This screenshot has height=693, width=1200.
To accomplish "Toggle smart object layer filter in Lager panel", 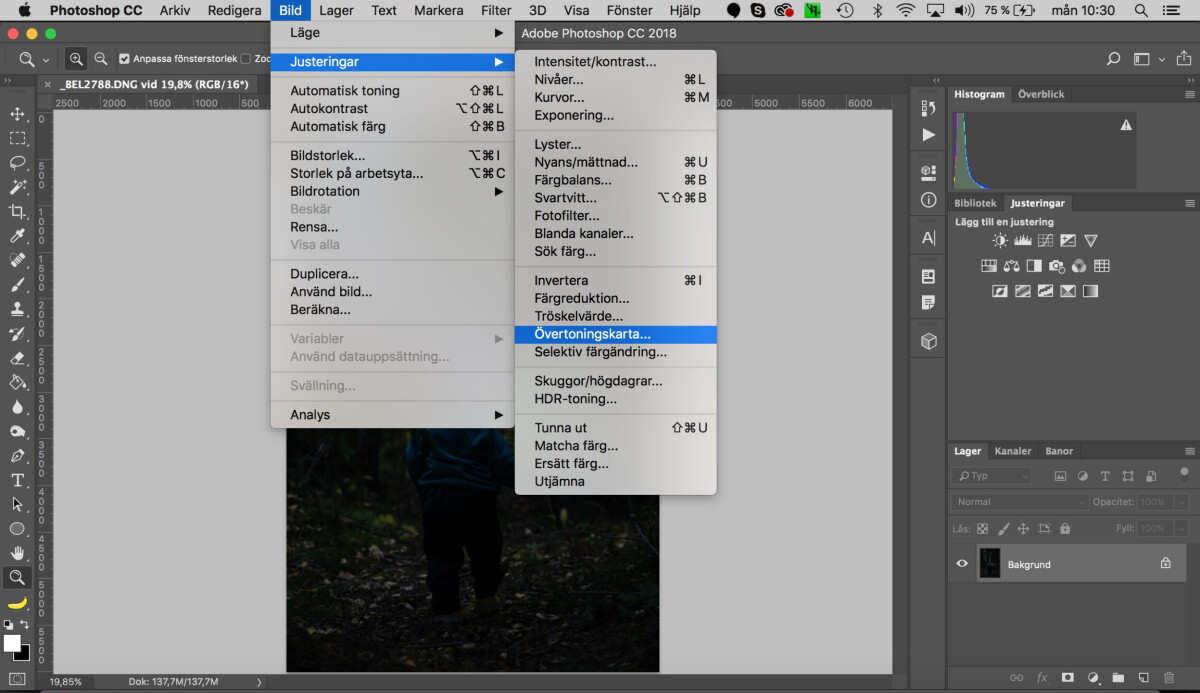I will point(1150,476).
